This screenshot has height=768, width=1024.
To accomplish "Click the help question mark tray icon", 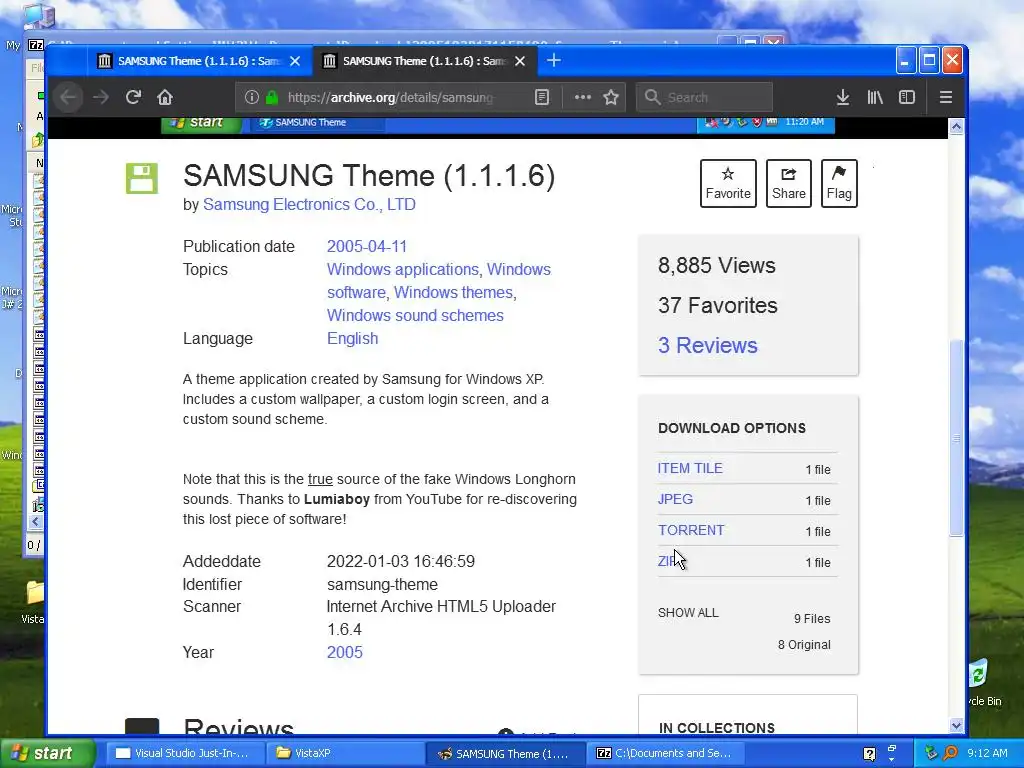I will [x=869, y=754].
